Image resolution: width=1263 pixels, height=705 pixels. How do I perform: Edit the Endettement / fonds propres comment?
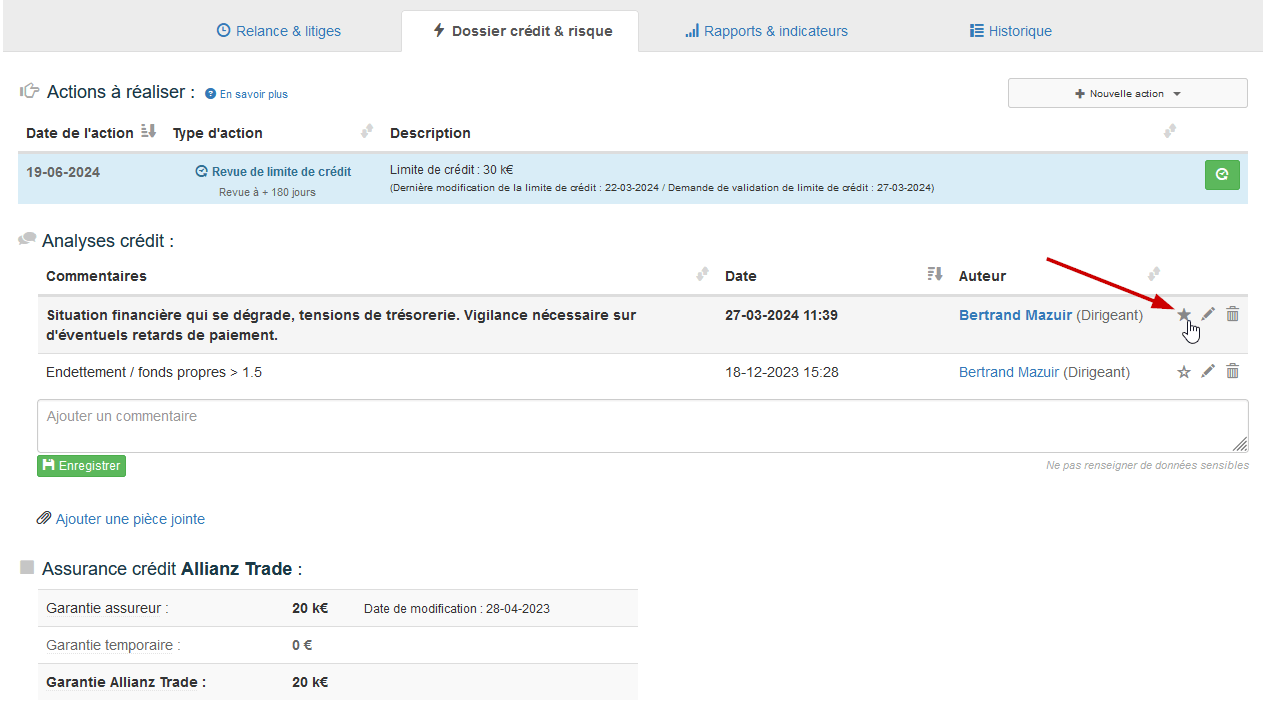[1208, 372]
